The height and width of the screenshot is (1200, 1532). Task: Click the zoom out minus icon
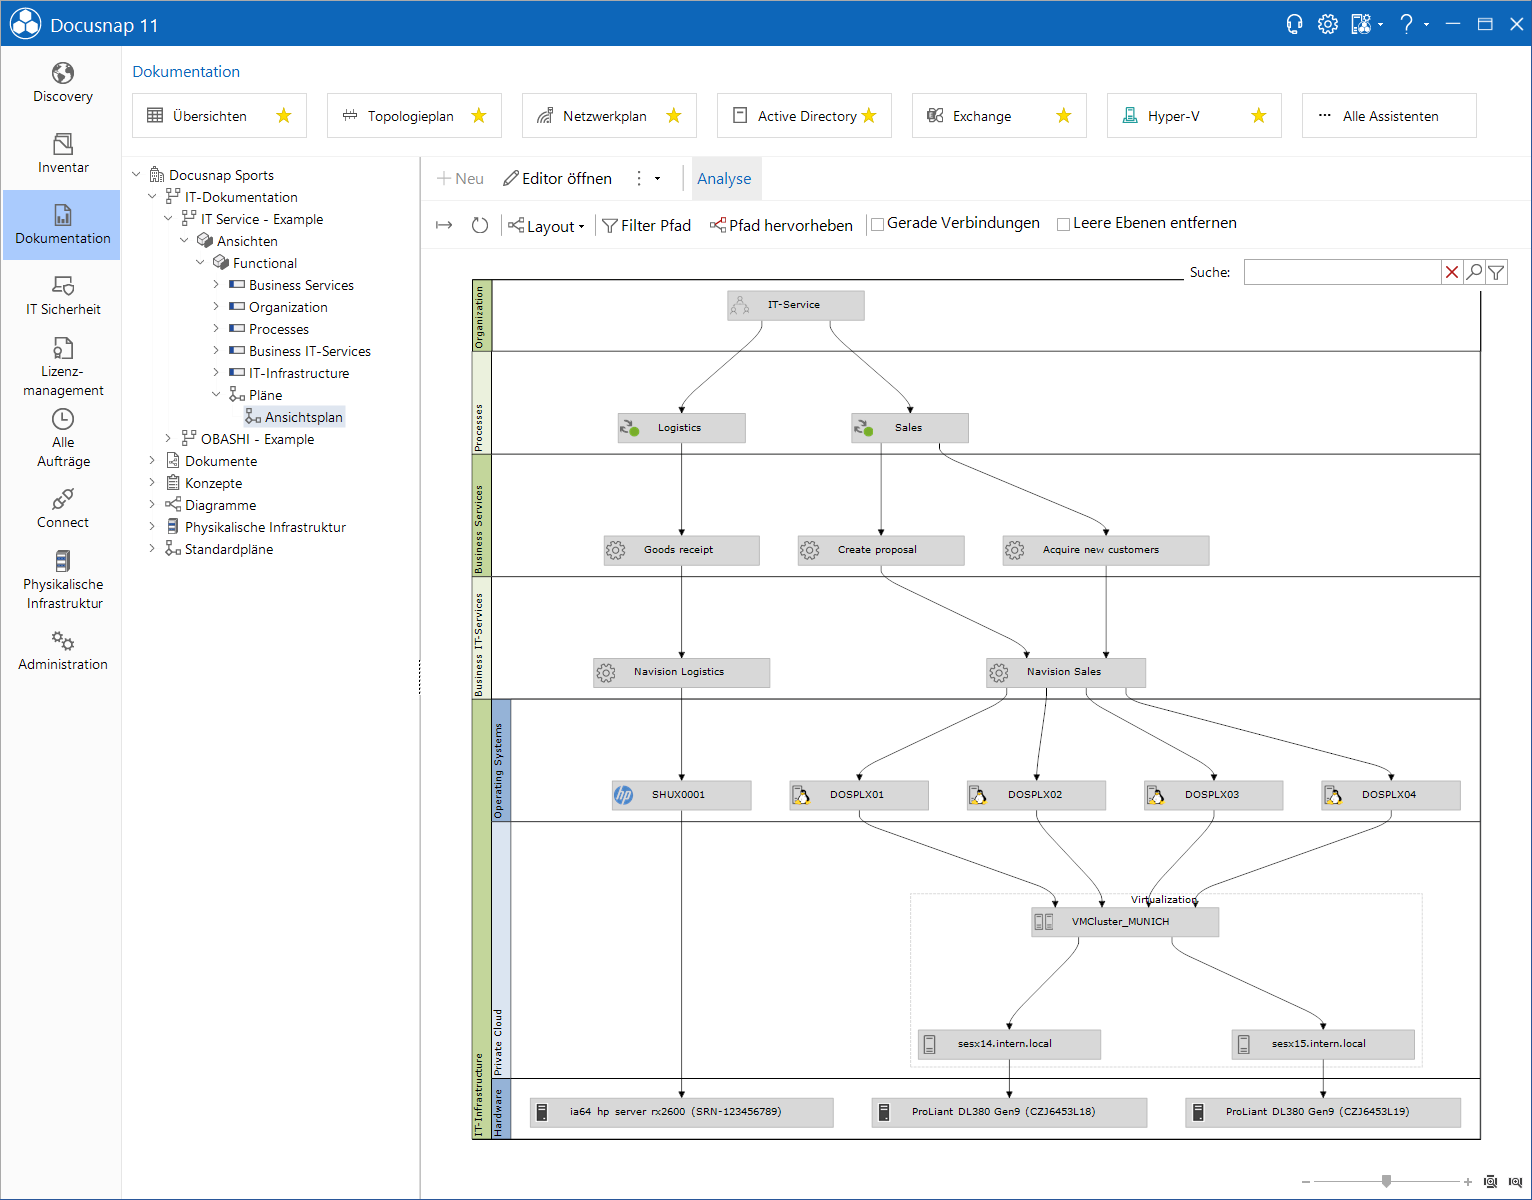[1306, 1182]
